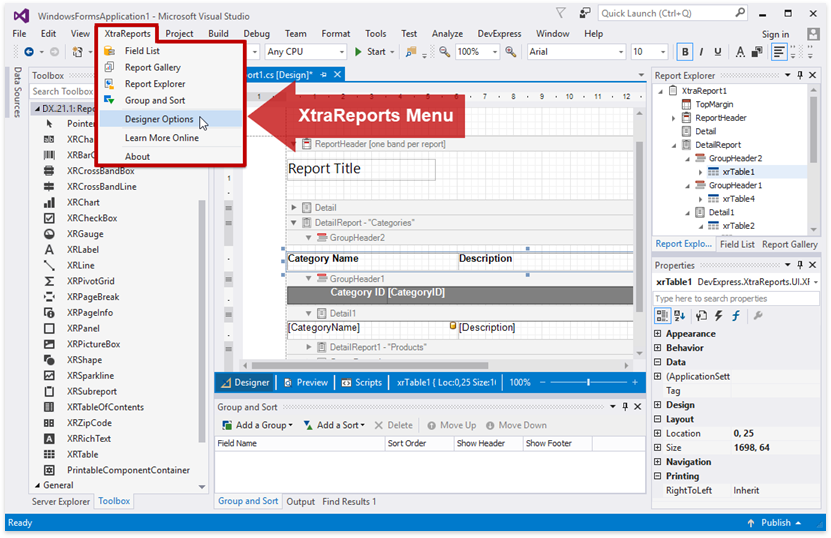Image resolution: width=831 pixels, height=538 pixels.
Task: Choose the XRZipCode toolbox control
Action: (x=90, y=423)
